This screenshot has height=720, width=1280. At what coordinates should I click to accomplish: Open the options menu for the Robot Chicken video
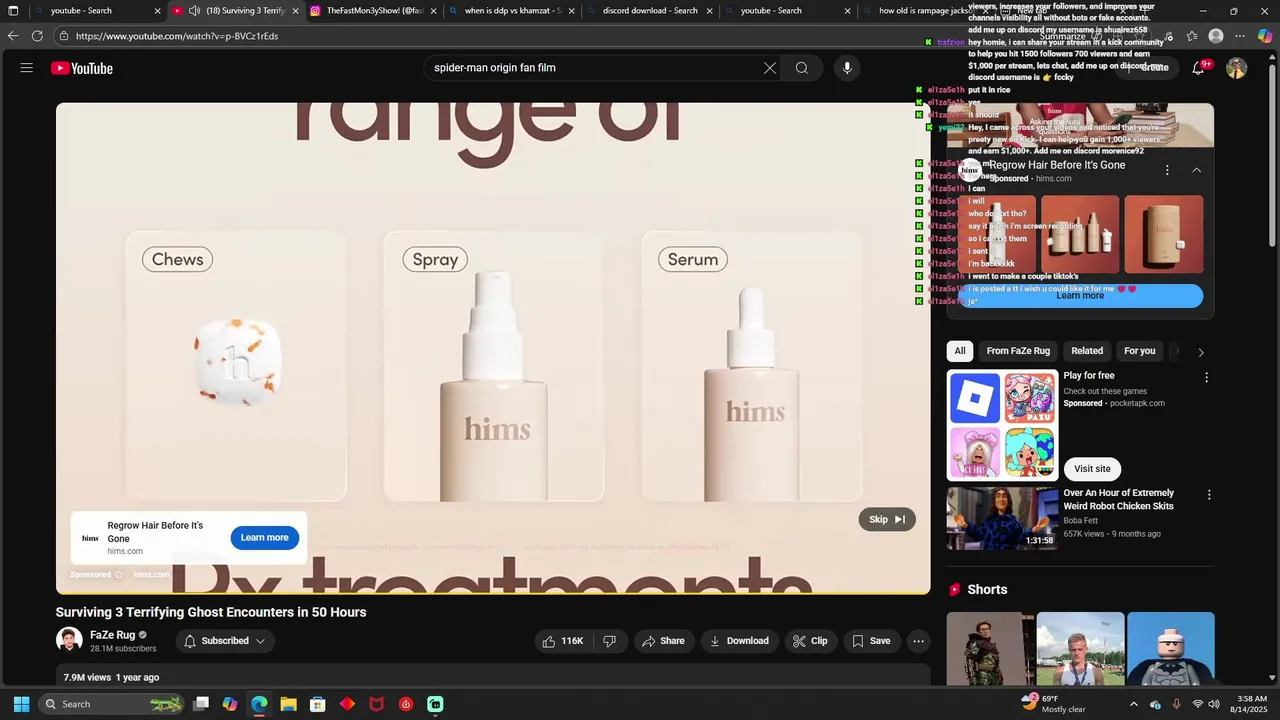click(1209, 495)
